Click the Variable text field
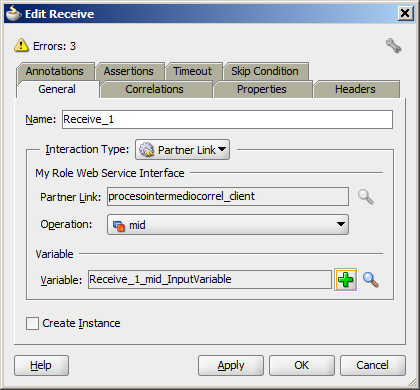This screenshot has height=390, width=420. [210, 279]
